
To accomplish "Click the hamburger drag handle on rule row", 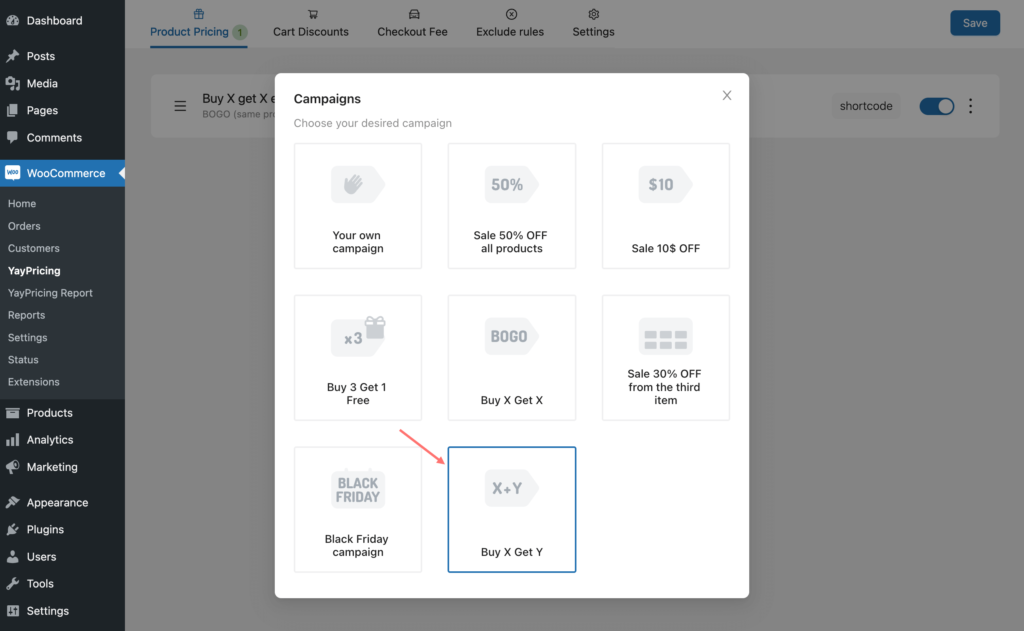I will click(180, 106).
